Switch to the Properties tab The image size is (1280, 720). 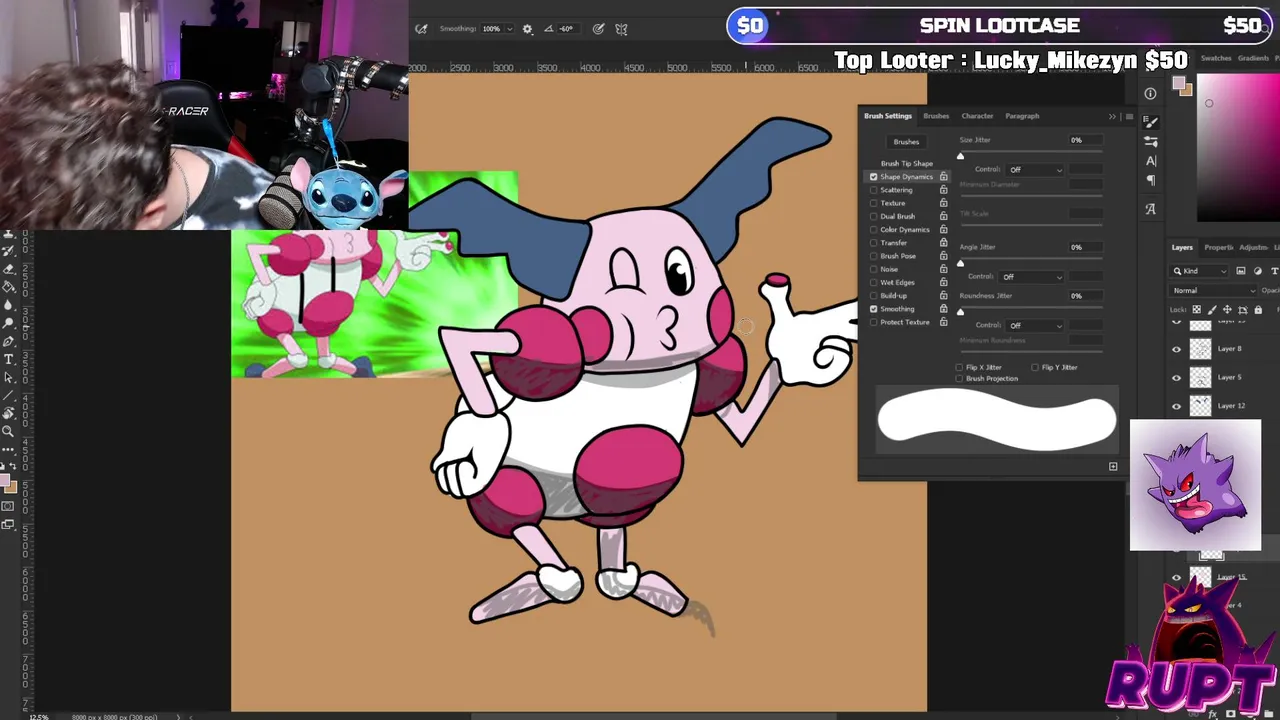[x=1219, y=248]
